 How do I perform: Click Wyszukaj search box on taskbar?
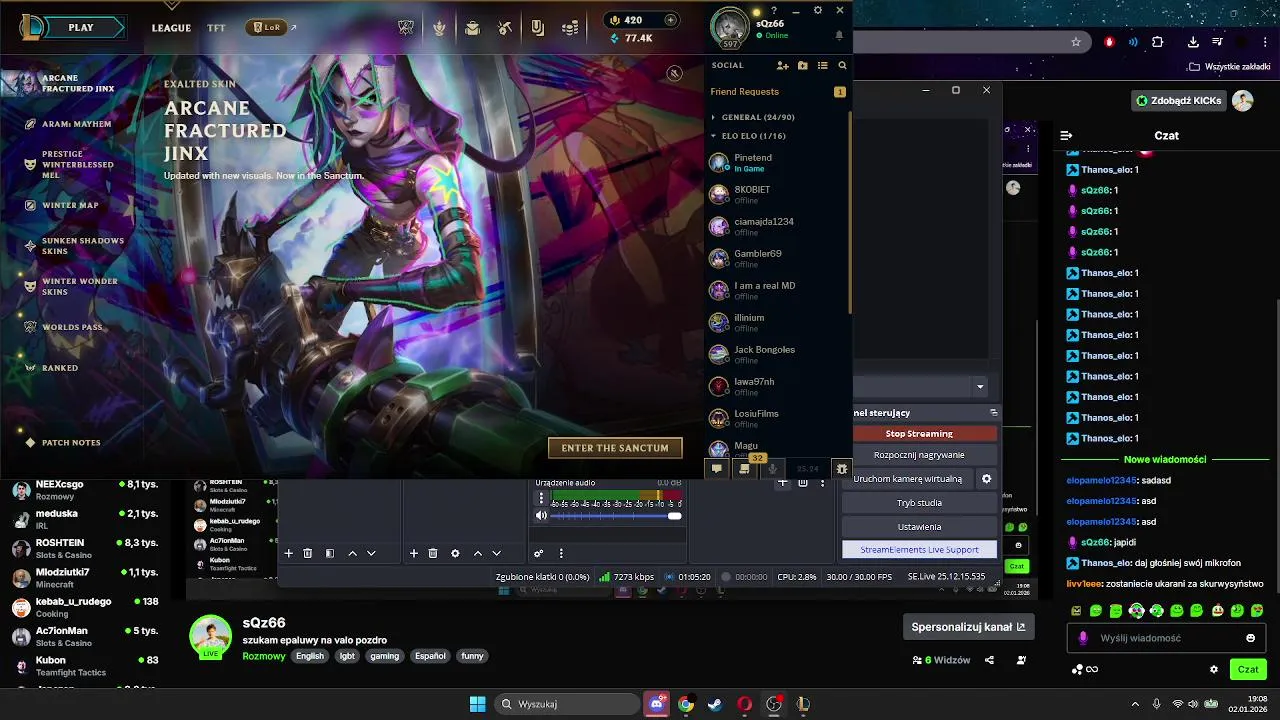click(567, 704)
